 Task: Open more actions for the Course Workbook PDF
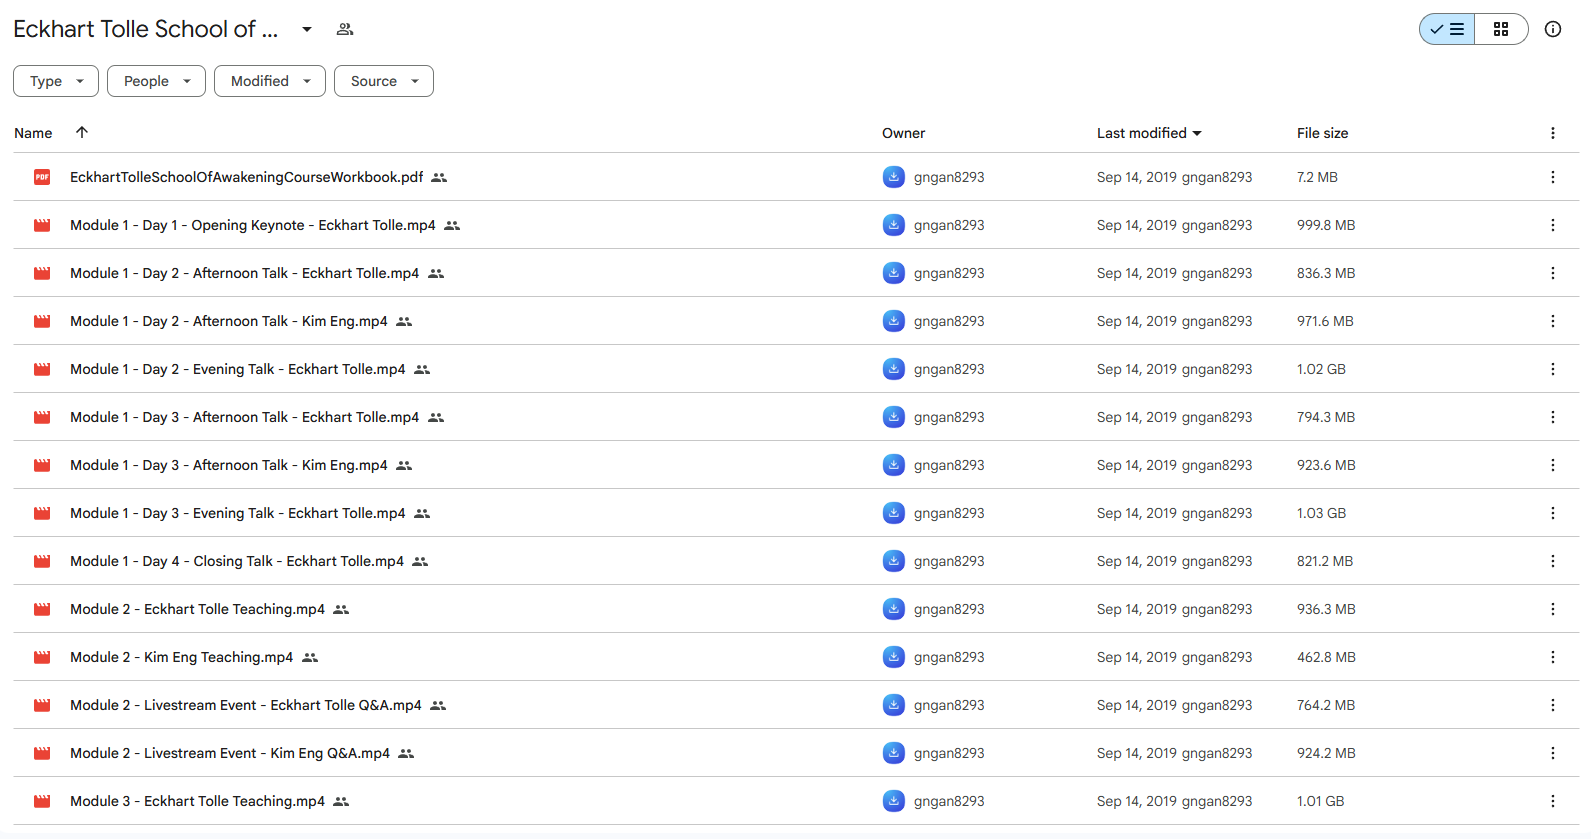[x=1553, y=177]
